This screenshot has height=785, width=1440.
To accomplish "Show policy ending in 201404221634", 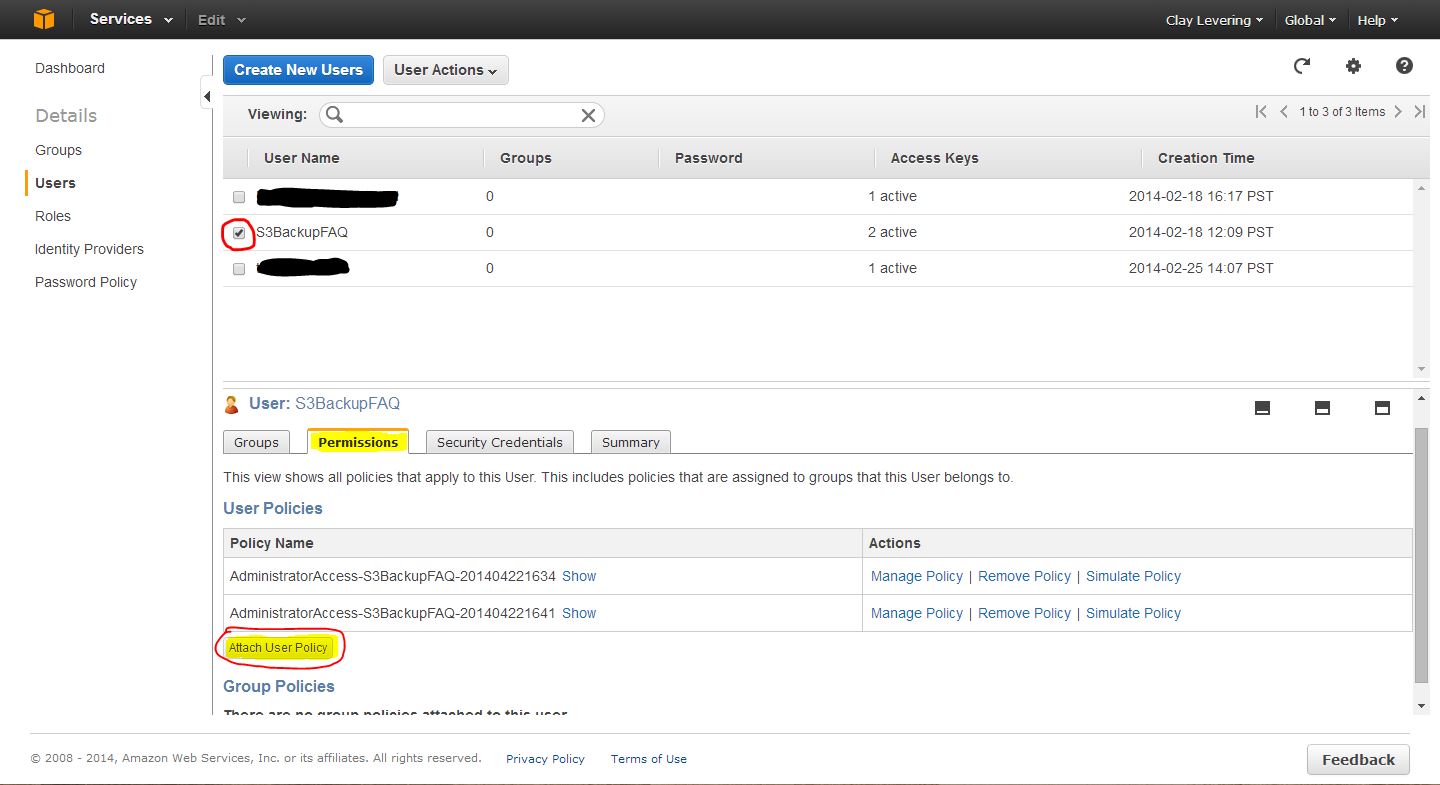I will point(579,576).
